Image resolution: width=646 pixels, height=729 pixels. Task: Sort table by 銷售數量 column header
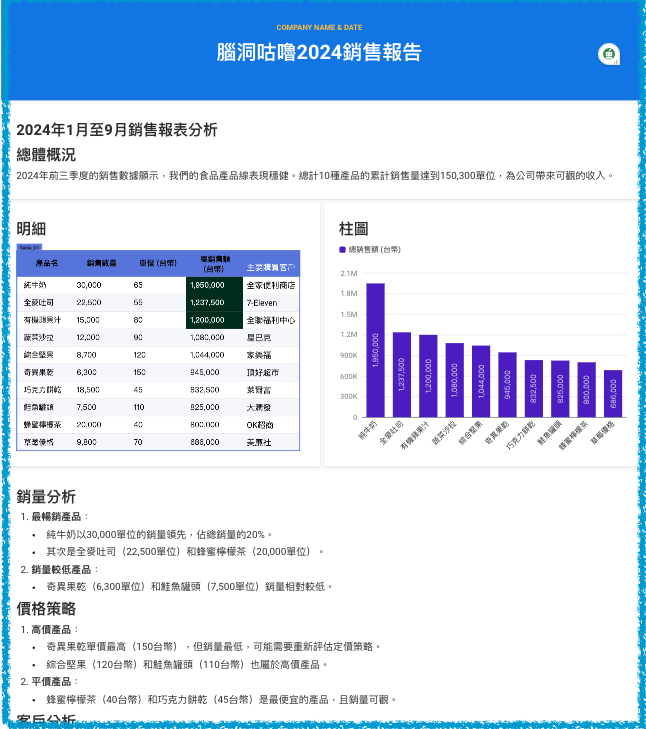101,264
